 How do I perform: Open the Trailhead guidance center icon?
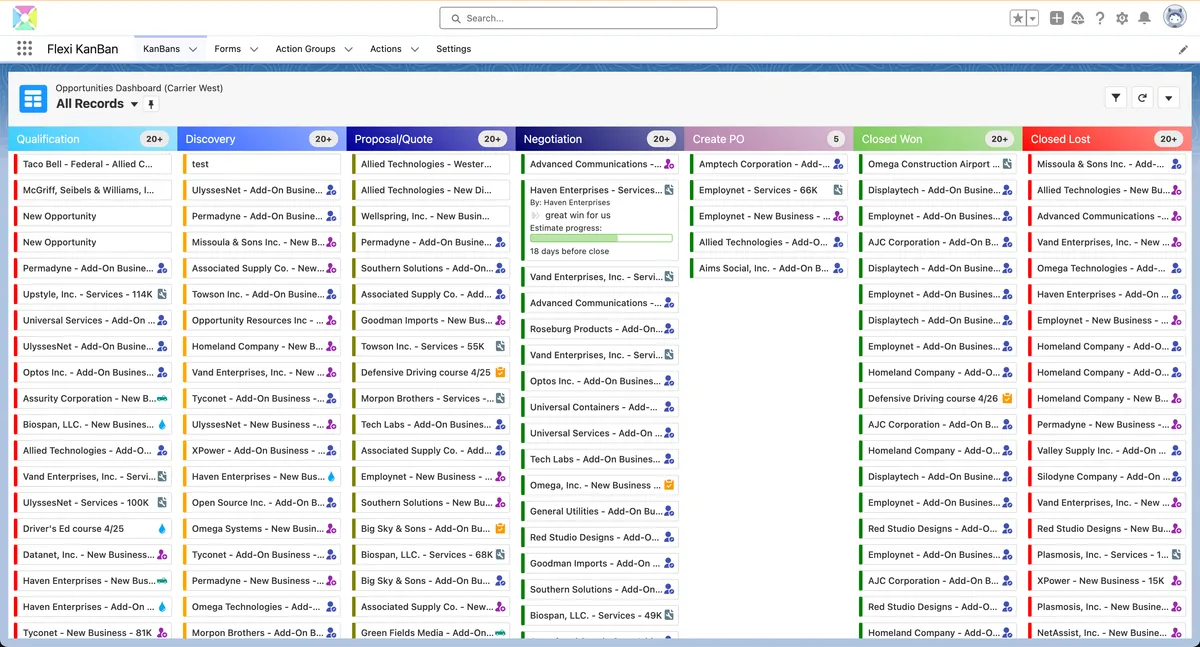(1078, 18)
